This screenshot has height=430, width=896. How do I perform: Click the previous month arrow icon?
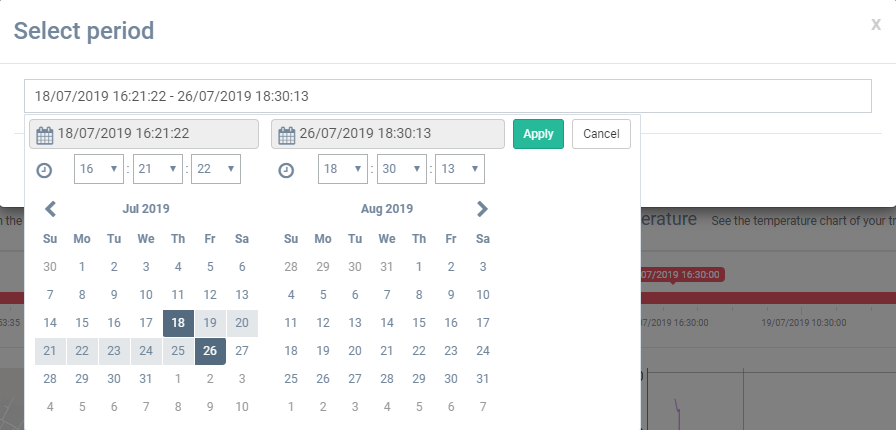[51, 209]
